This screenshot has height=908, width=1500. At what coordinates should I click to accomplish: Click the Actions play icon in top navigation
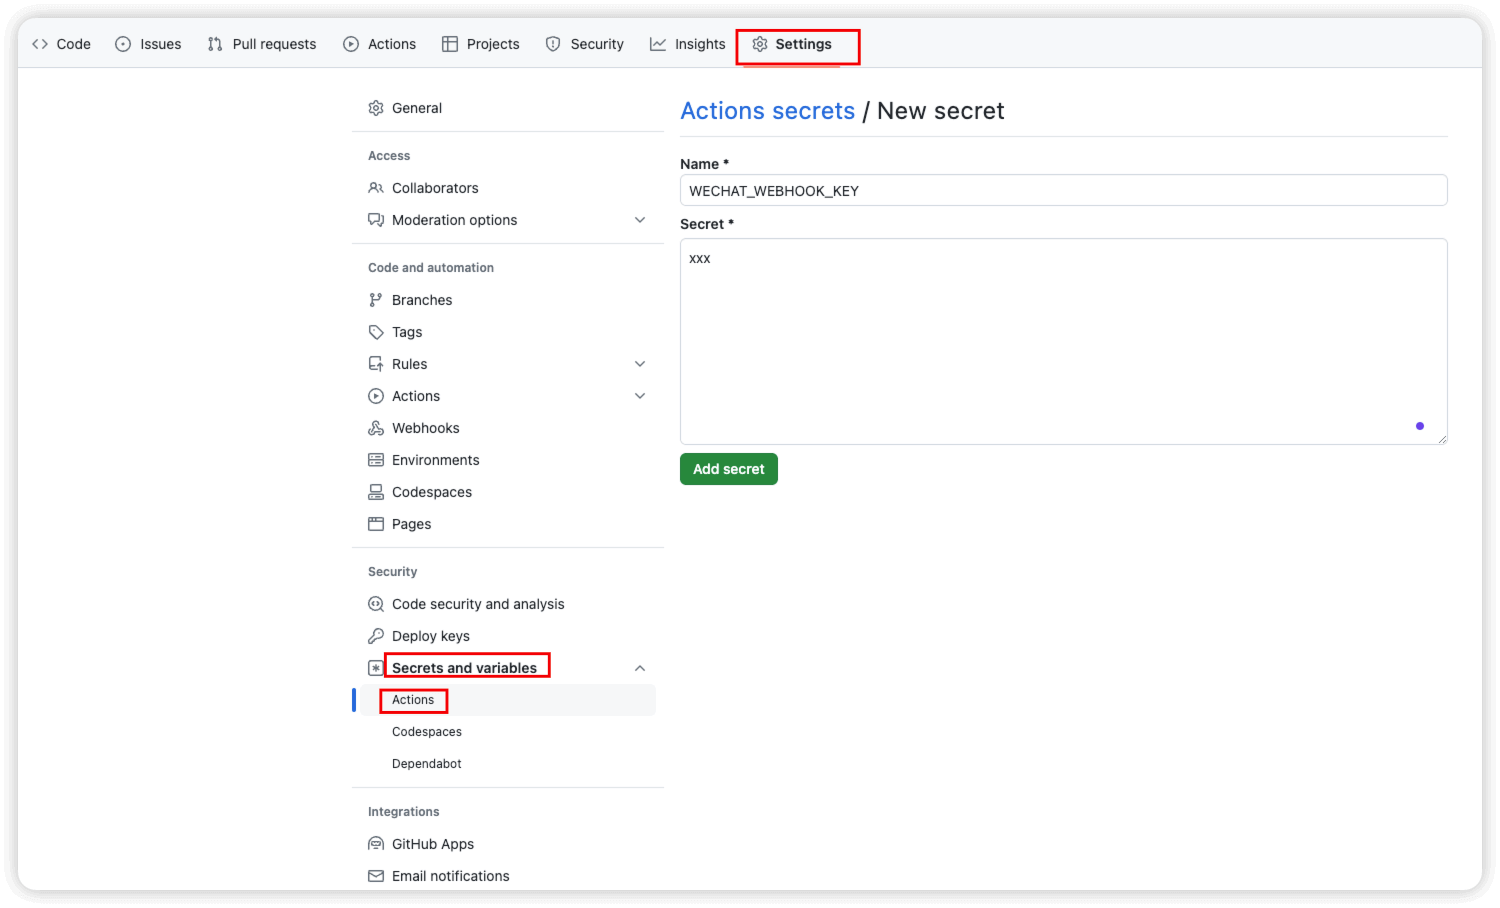[x=351, y=44]
